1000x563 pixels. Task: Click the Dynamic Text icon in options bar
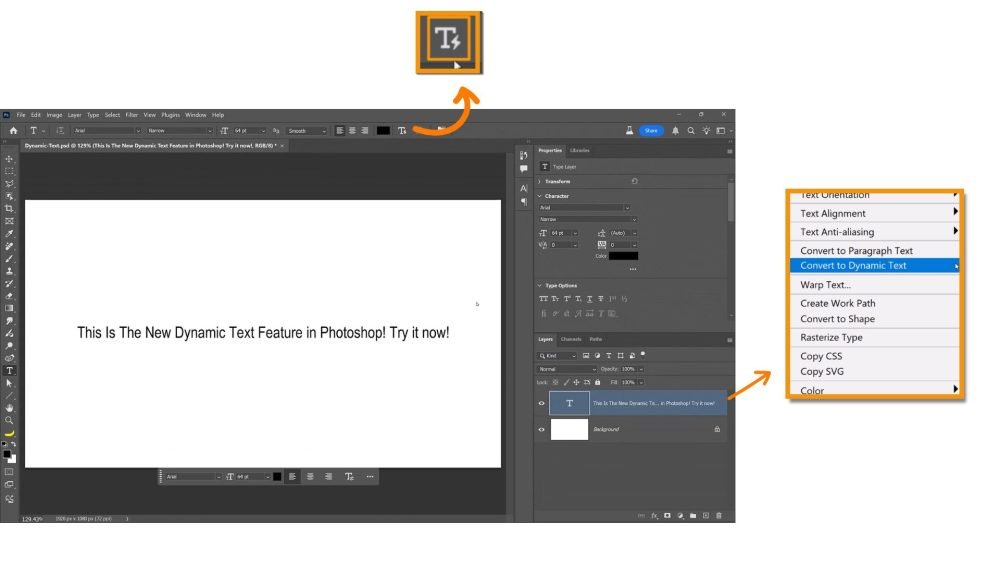coord(402,131)
